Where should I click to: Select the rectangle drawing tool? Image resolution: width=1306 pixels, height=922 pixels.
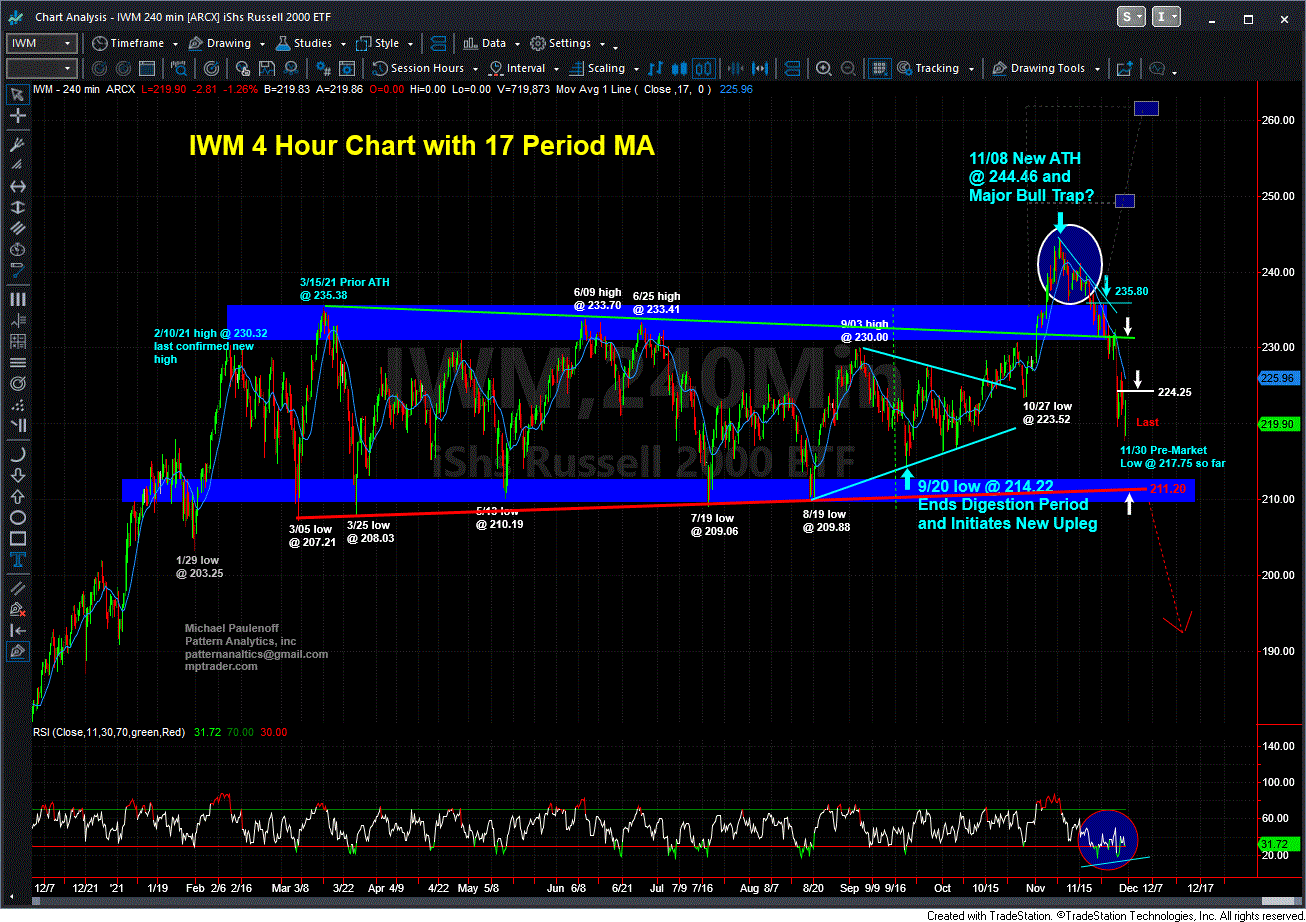[x=17, y=540]
